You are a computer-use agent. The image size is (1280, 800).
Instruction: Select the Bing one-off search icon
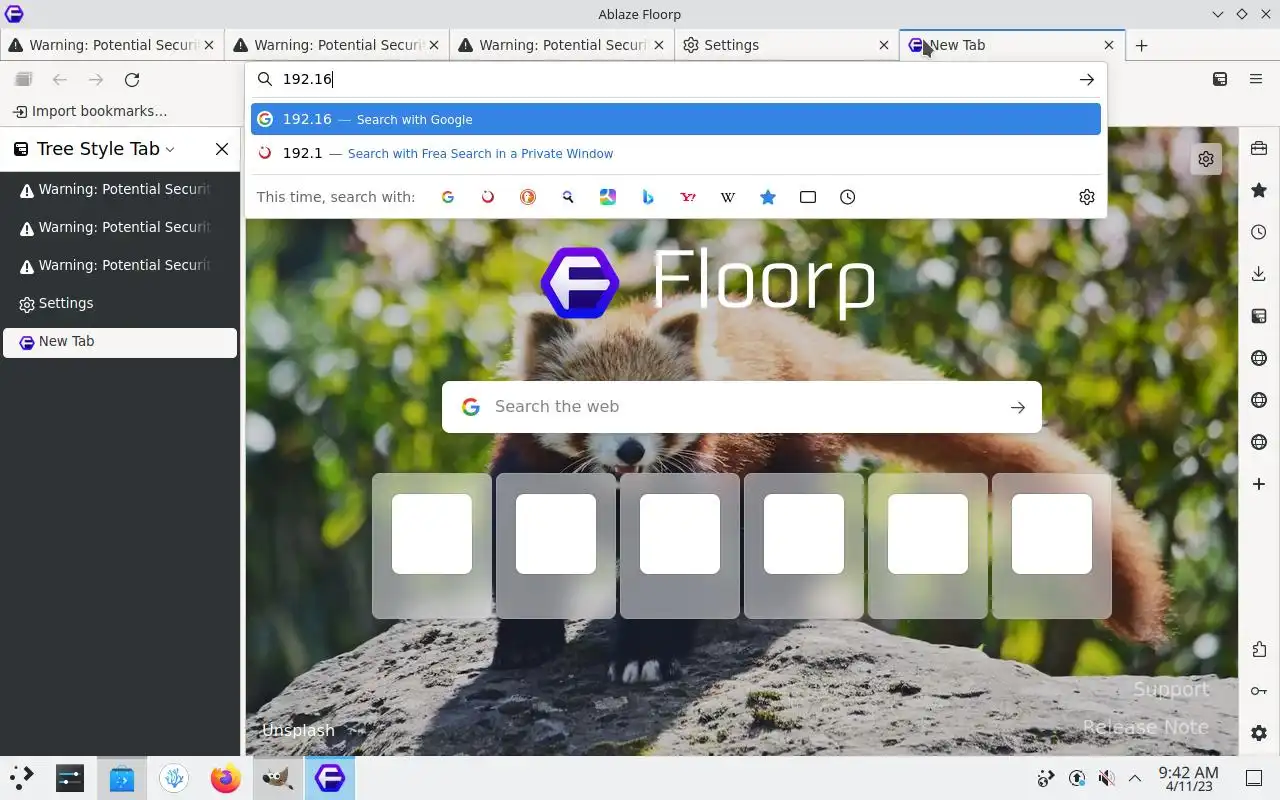pyautogui.click(x=648, y=197)
